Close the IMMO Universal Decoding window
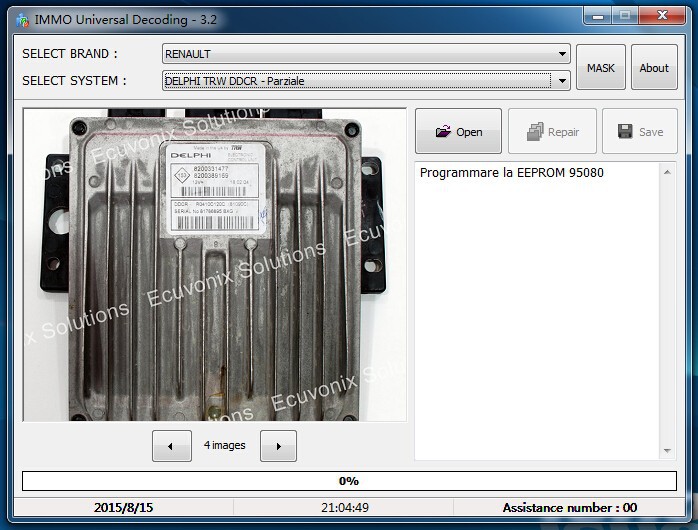The width and height of the screenshot is (698, 530). coord(662,15)
